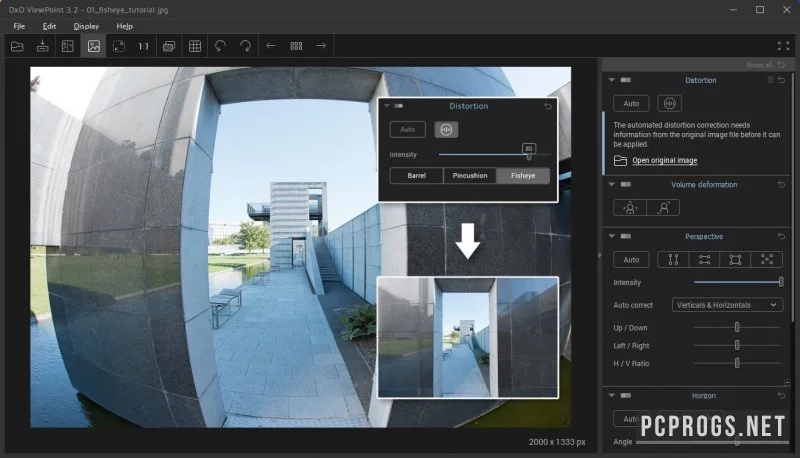
Task: Collapse the right palette panel arrow
Action: [599, 255]
